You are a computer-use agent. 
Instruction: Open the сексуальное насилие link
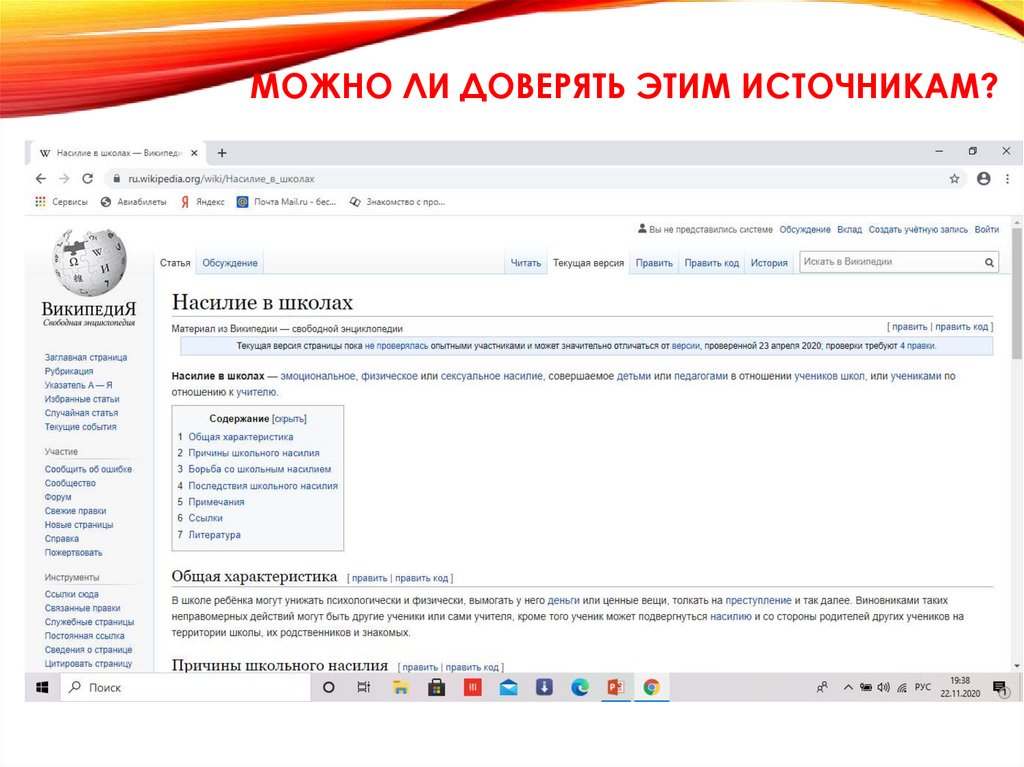click(x=491, y=376)
